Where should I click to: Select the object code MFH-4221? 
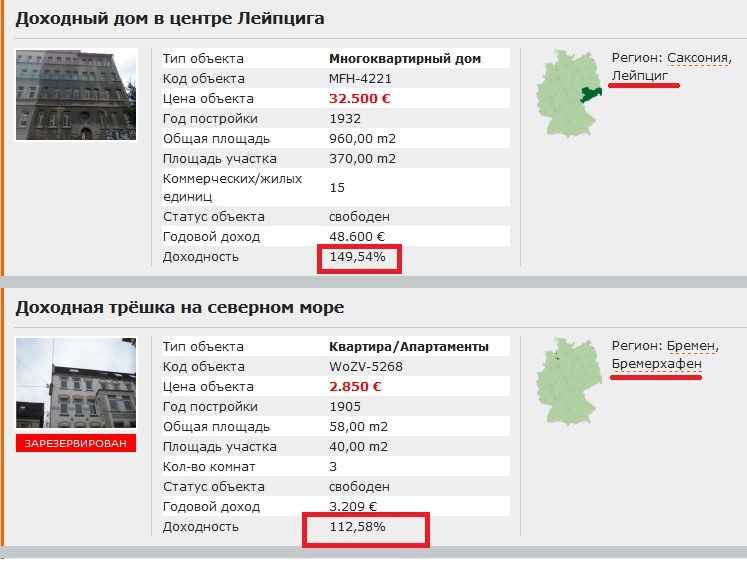point(356,79)
